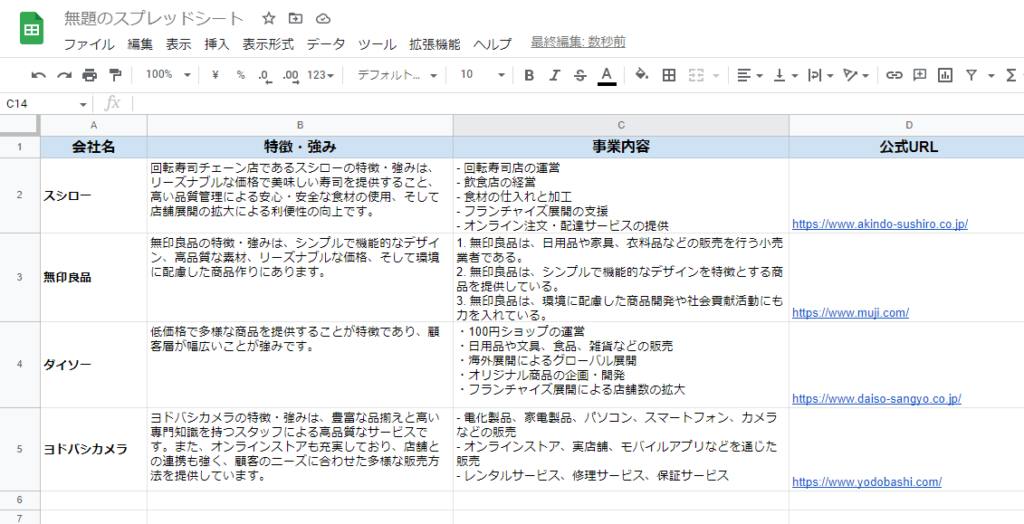Open the borders tool

[669, 75]
